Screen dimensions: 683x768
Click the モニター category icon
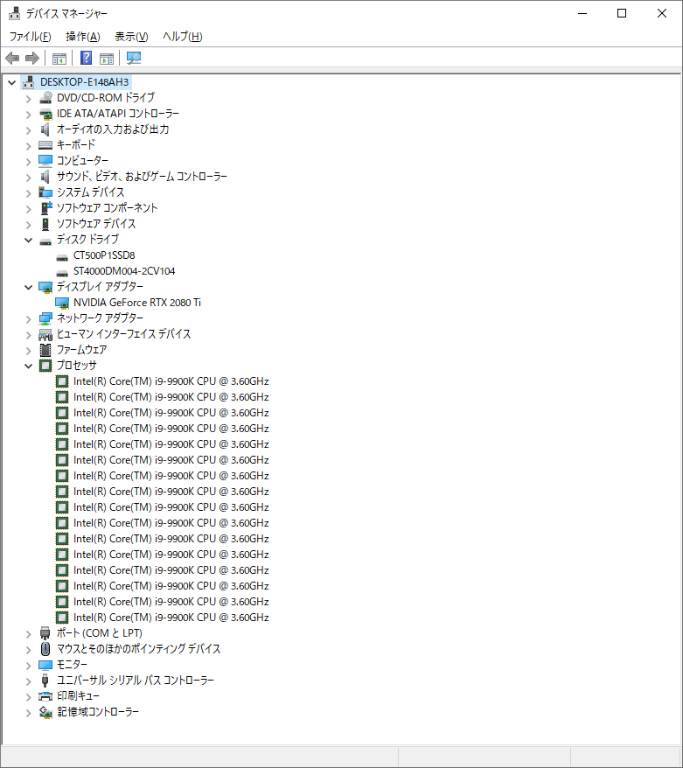click(x=46, y=665)
